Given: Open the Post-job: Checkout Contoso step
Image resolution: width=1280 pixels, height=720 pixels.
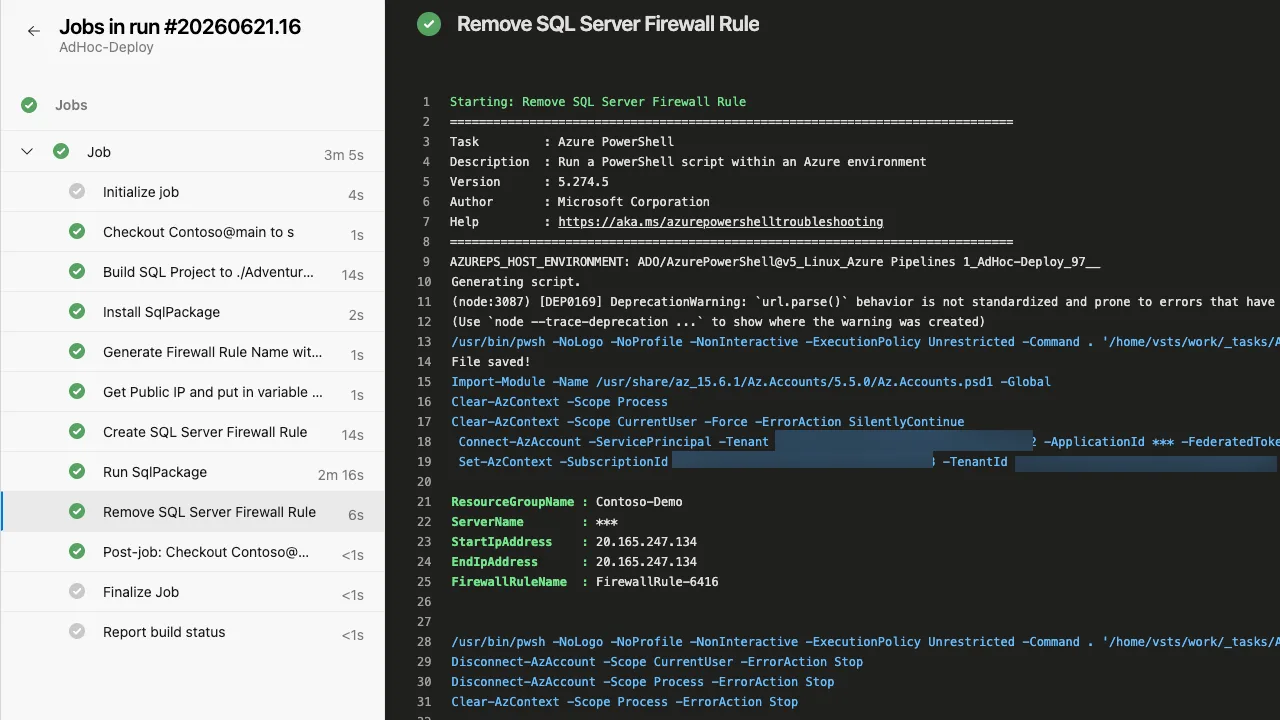Looking at the screenshot, I should tap(192, 552).
